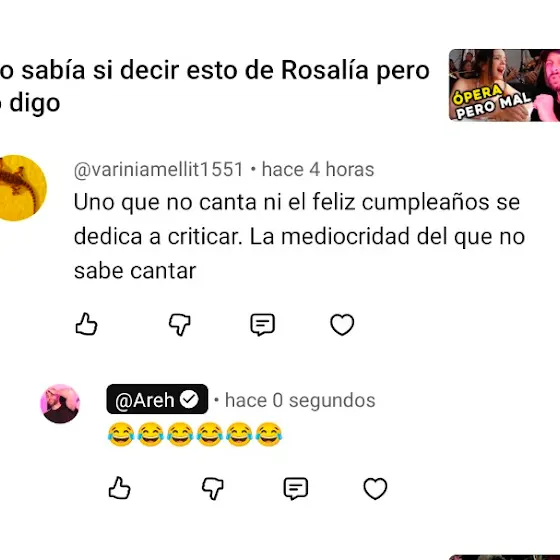Screen dimensions: 560x560
Task: Dislike the comment about mediocridad
Action: coord(180,325)
